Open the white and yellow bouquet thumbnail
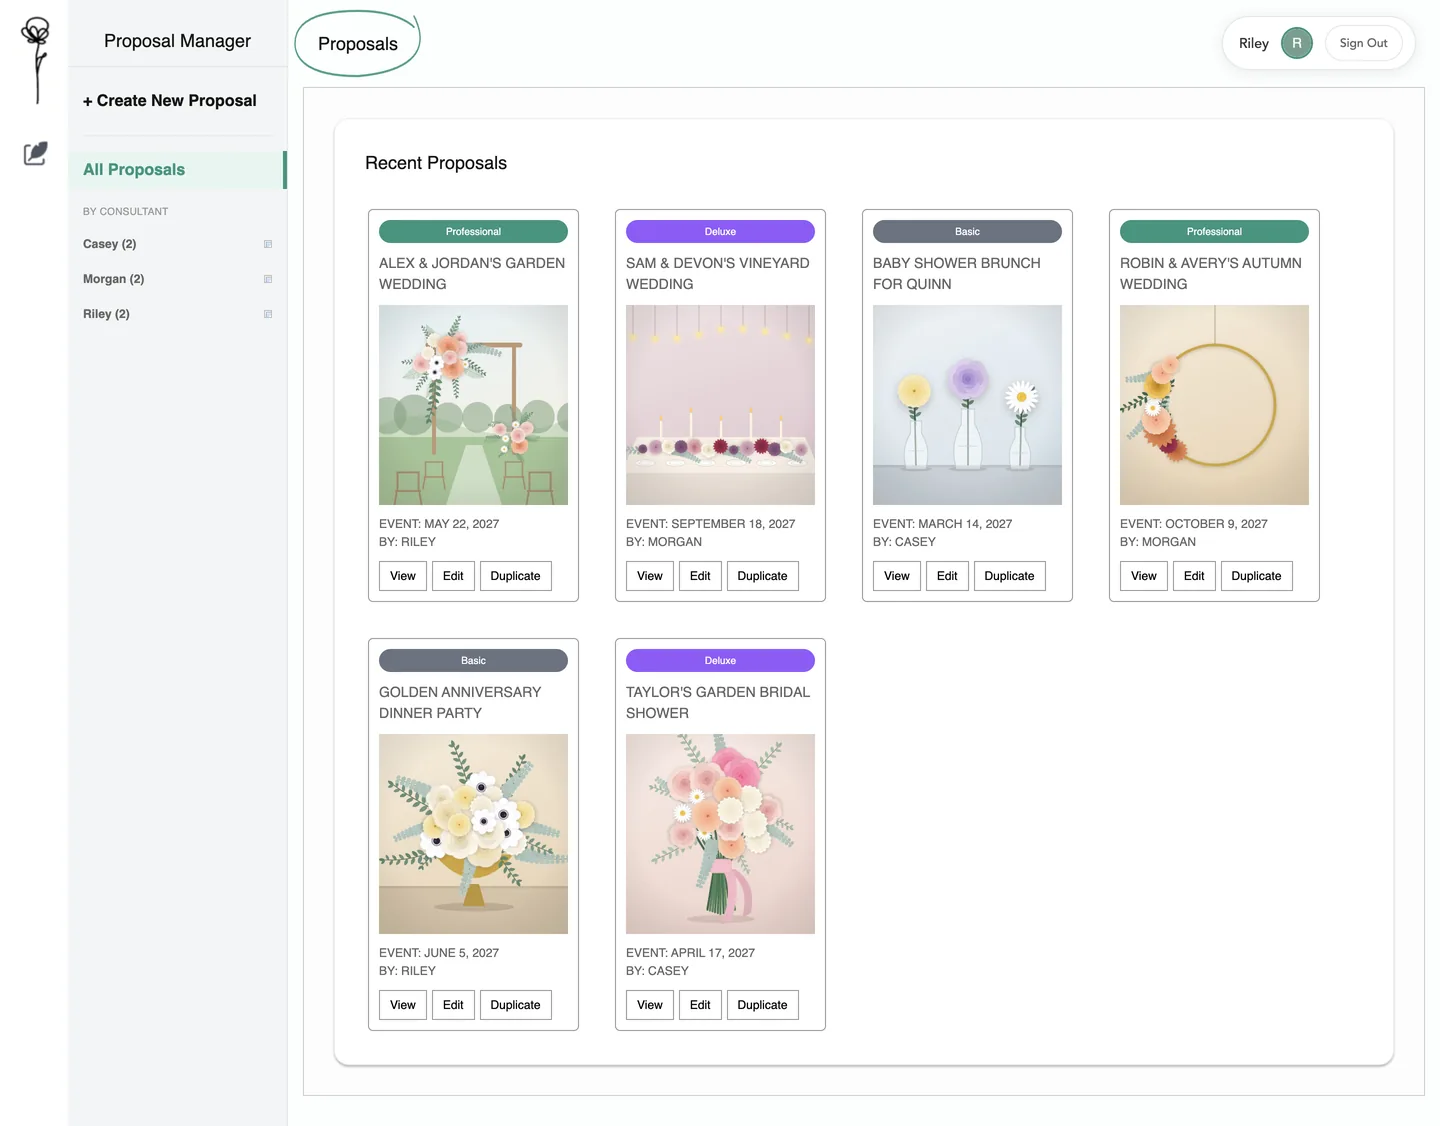The height and width of the screenshot is (1126, 1440). [473, 834]
